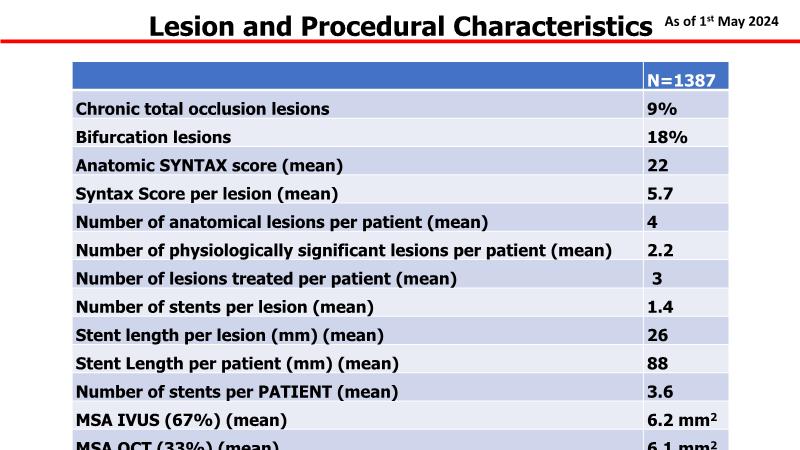Select the SYNTAX score value 22
The width and height of the screenshot is (800, 450).
click(x=658, y=165)
